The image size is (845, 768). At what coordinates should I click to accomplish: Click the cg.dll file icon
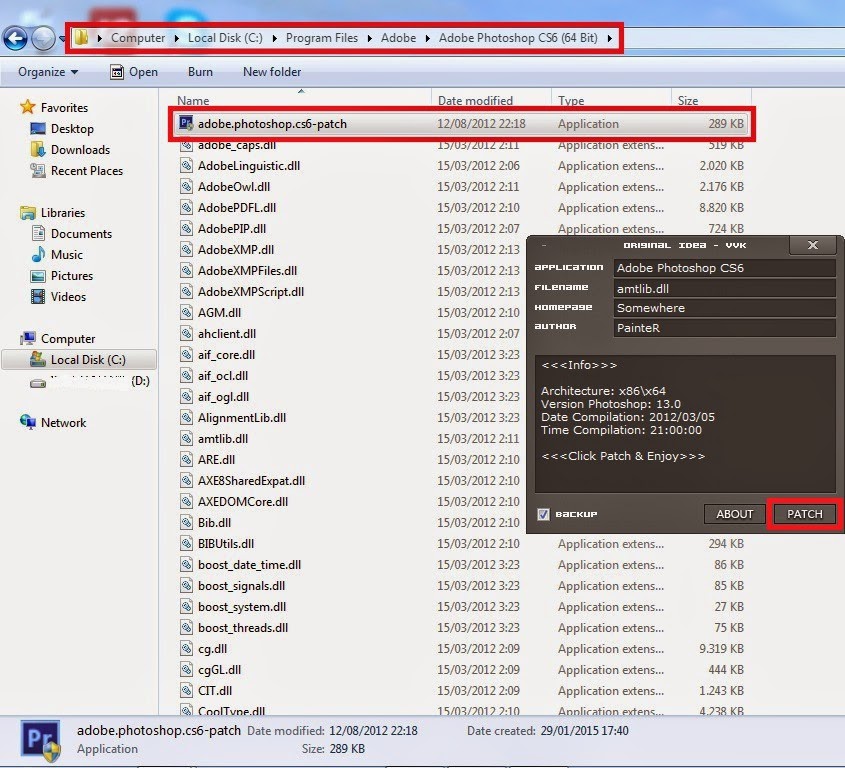(x=186, y=648)
